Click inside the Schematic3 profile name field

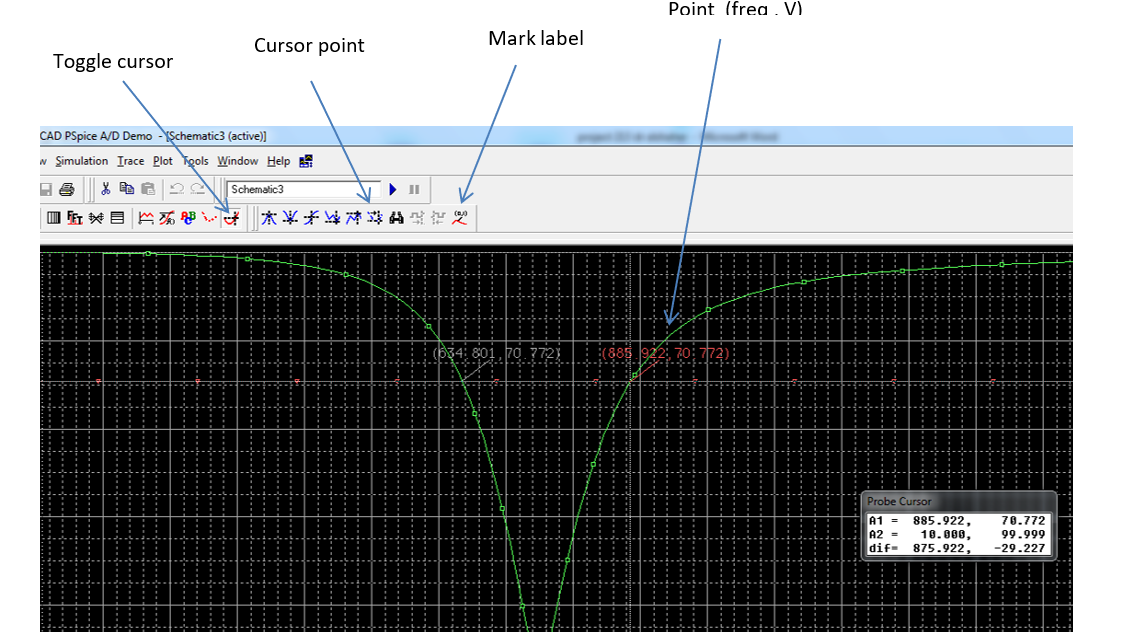click(x=300, y=189)
